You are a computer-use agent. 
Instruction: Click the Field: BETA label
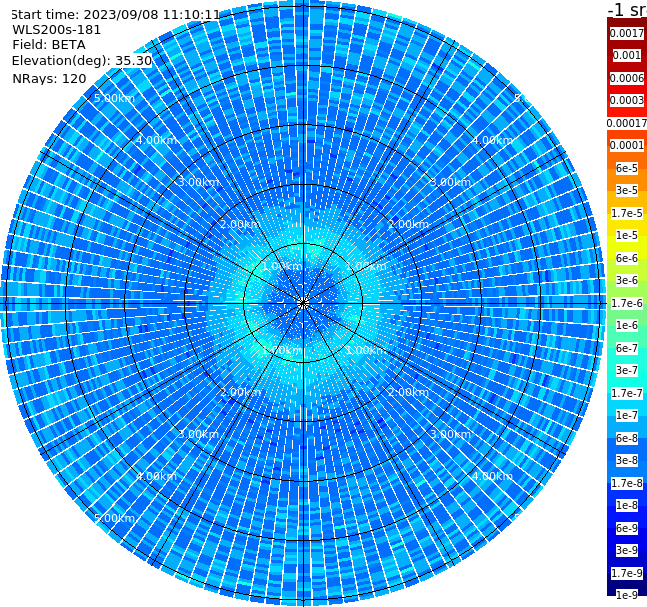click(x=49, y=45)
